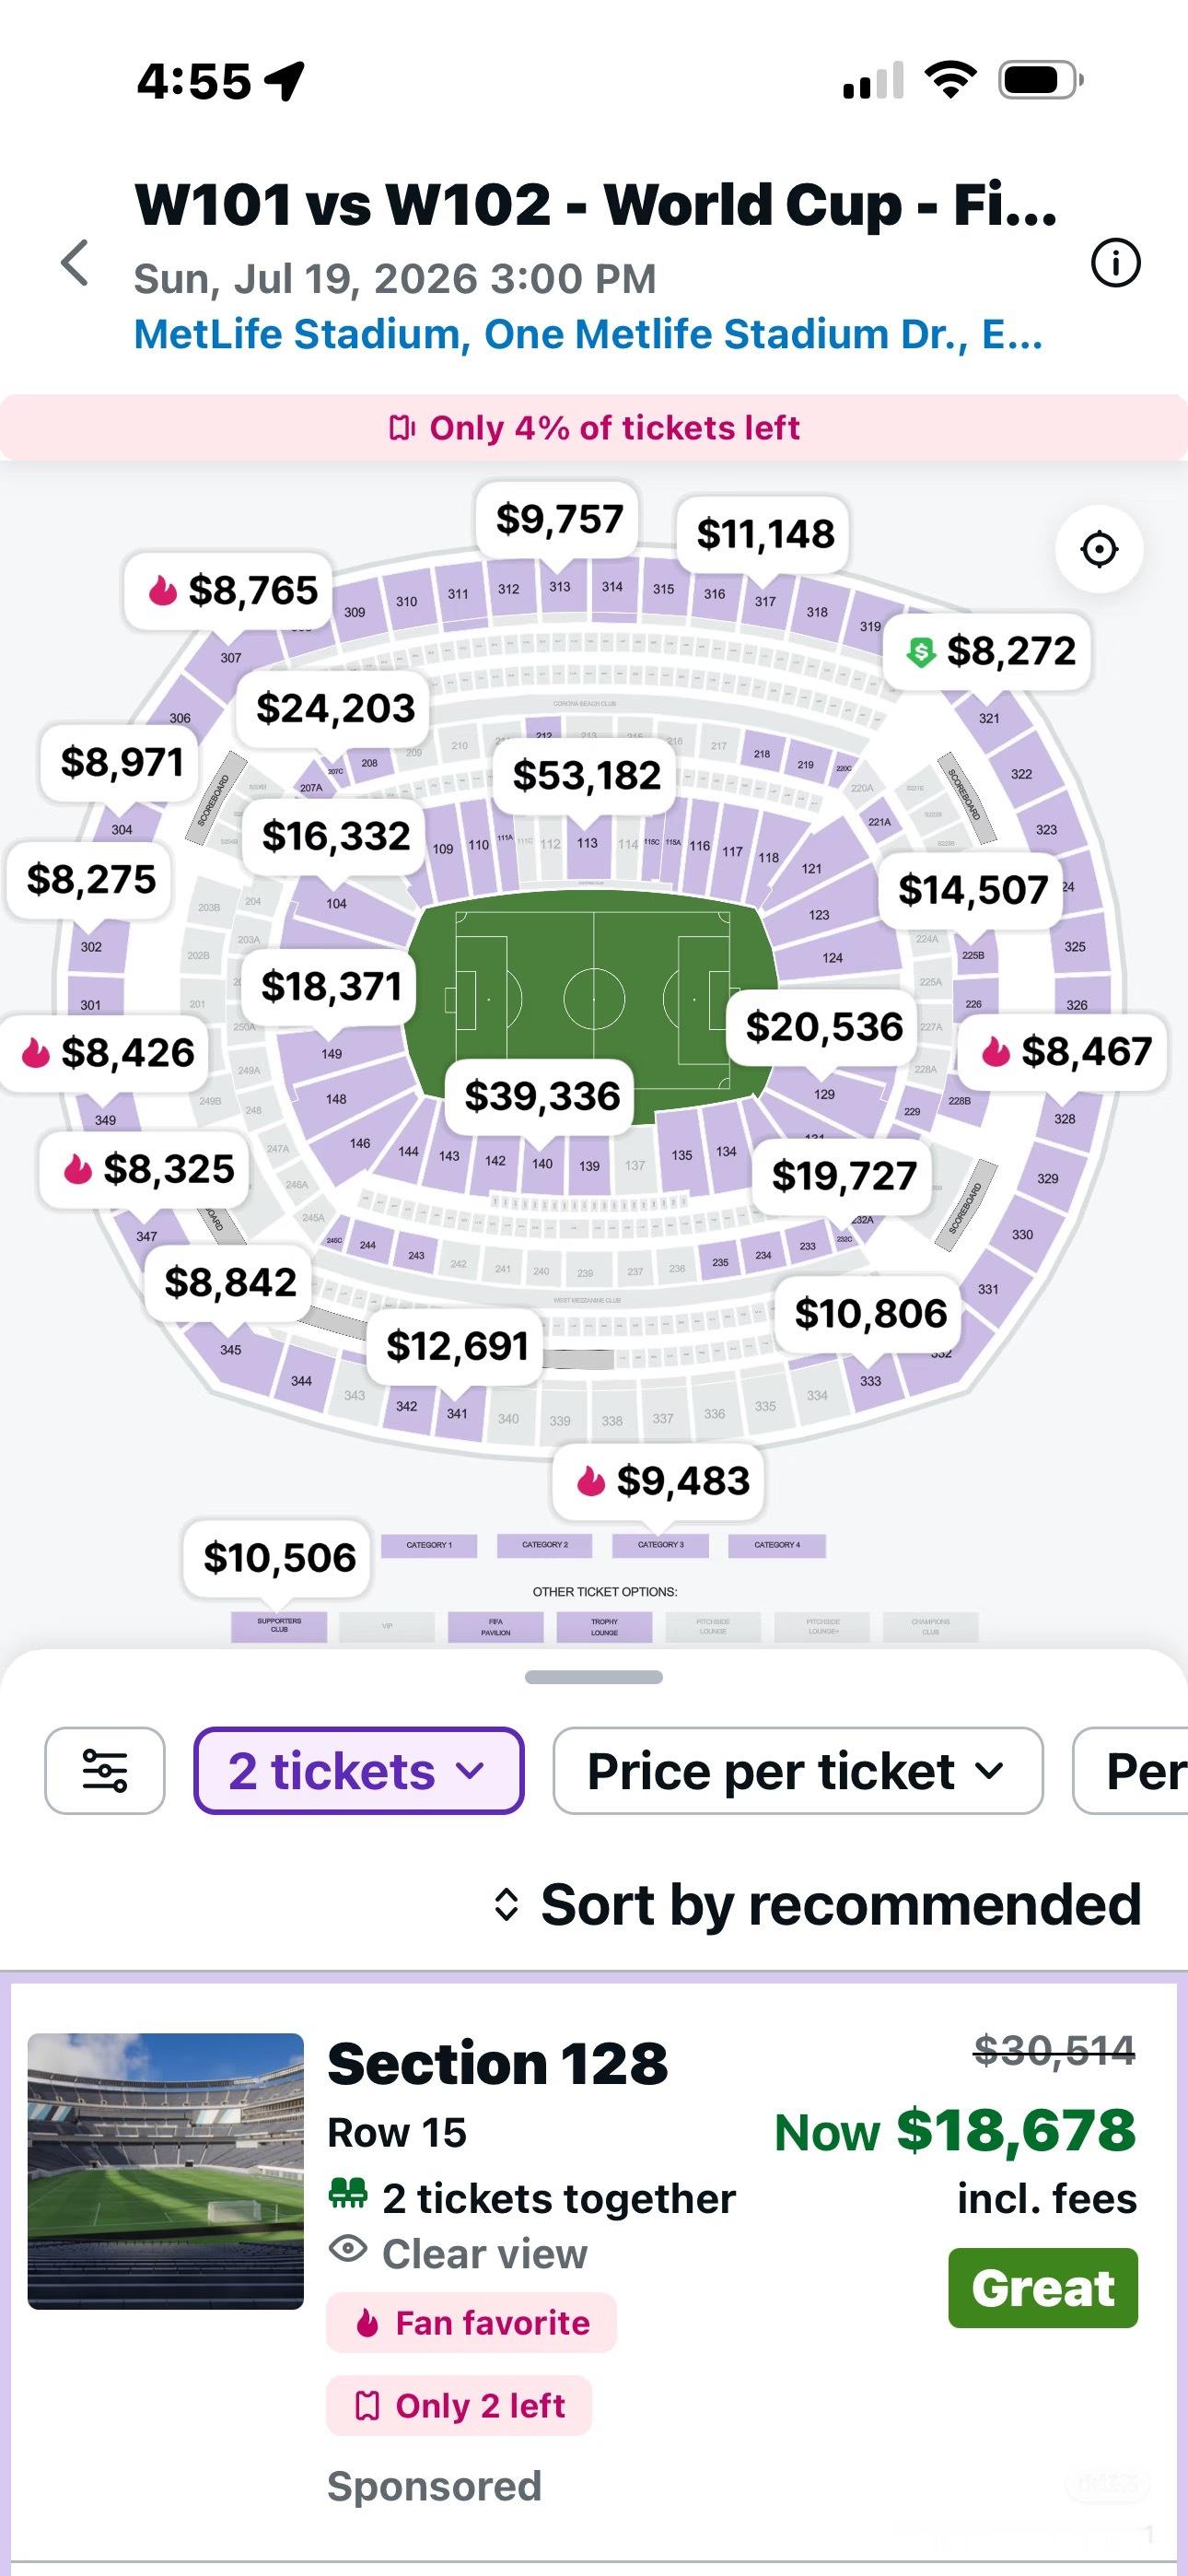The height and width of the screenshot is (2576, 1188).
Task: Tap the $8,272 best deal marker
Action: point(988,651)
